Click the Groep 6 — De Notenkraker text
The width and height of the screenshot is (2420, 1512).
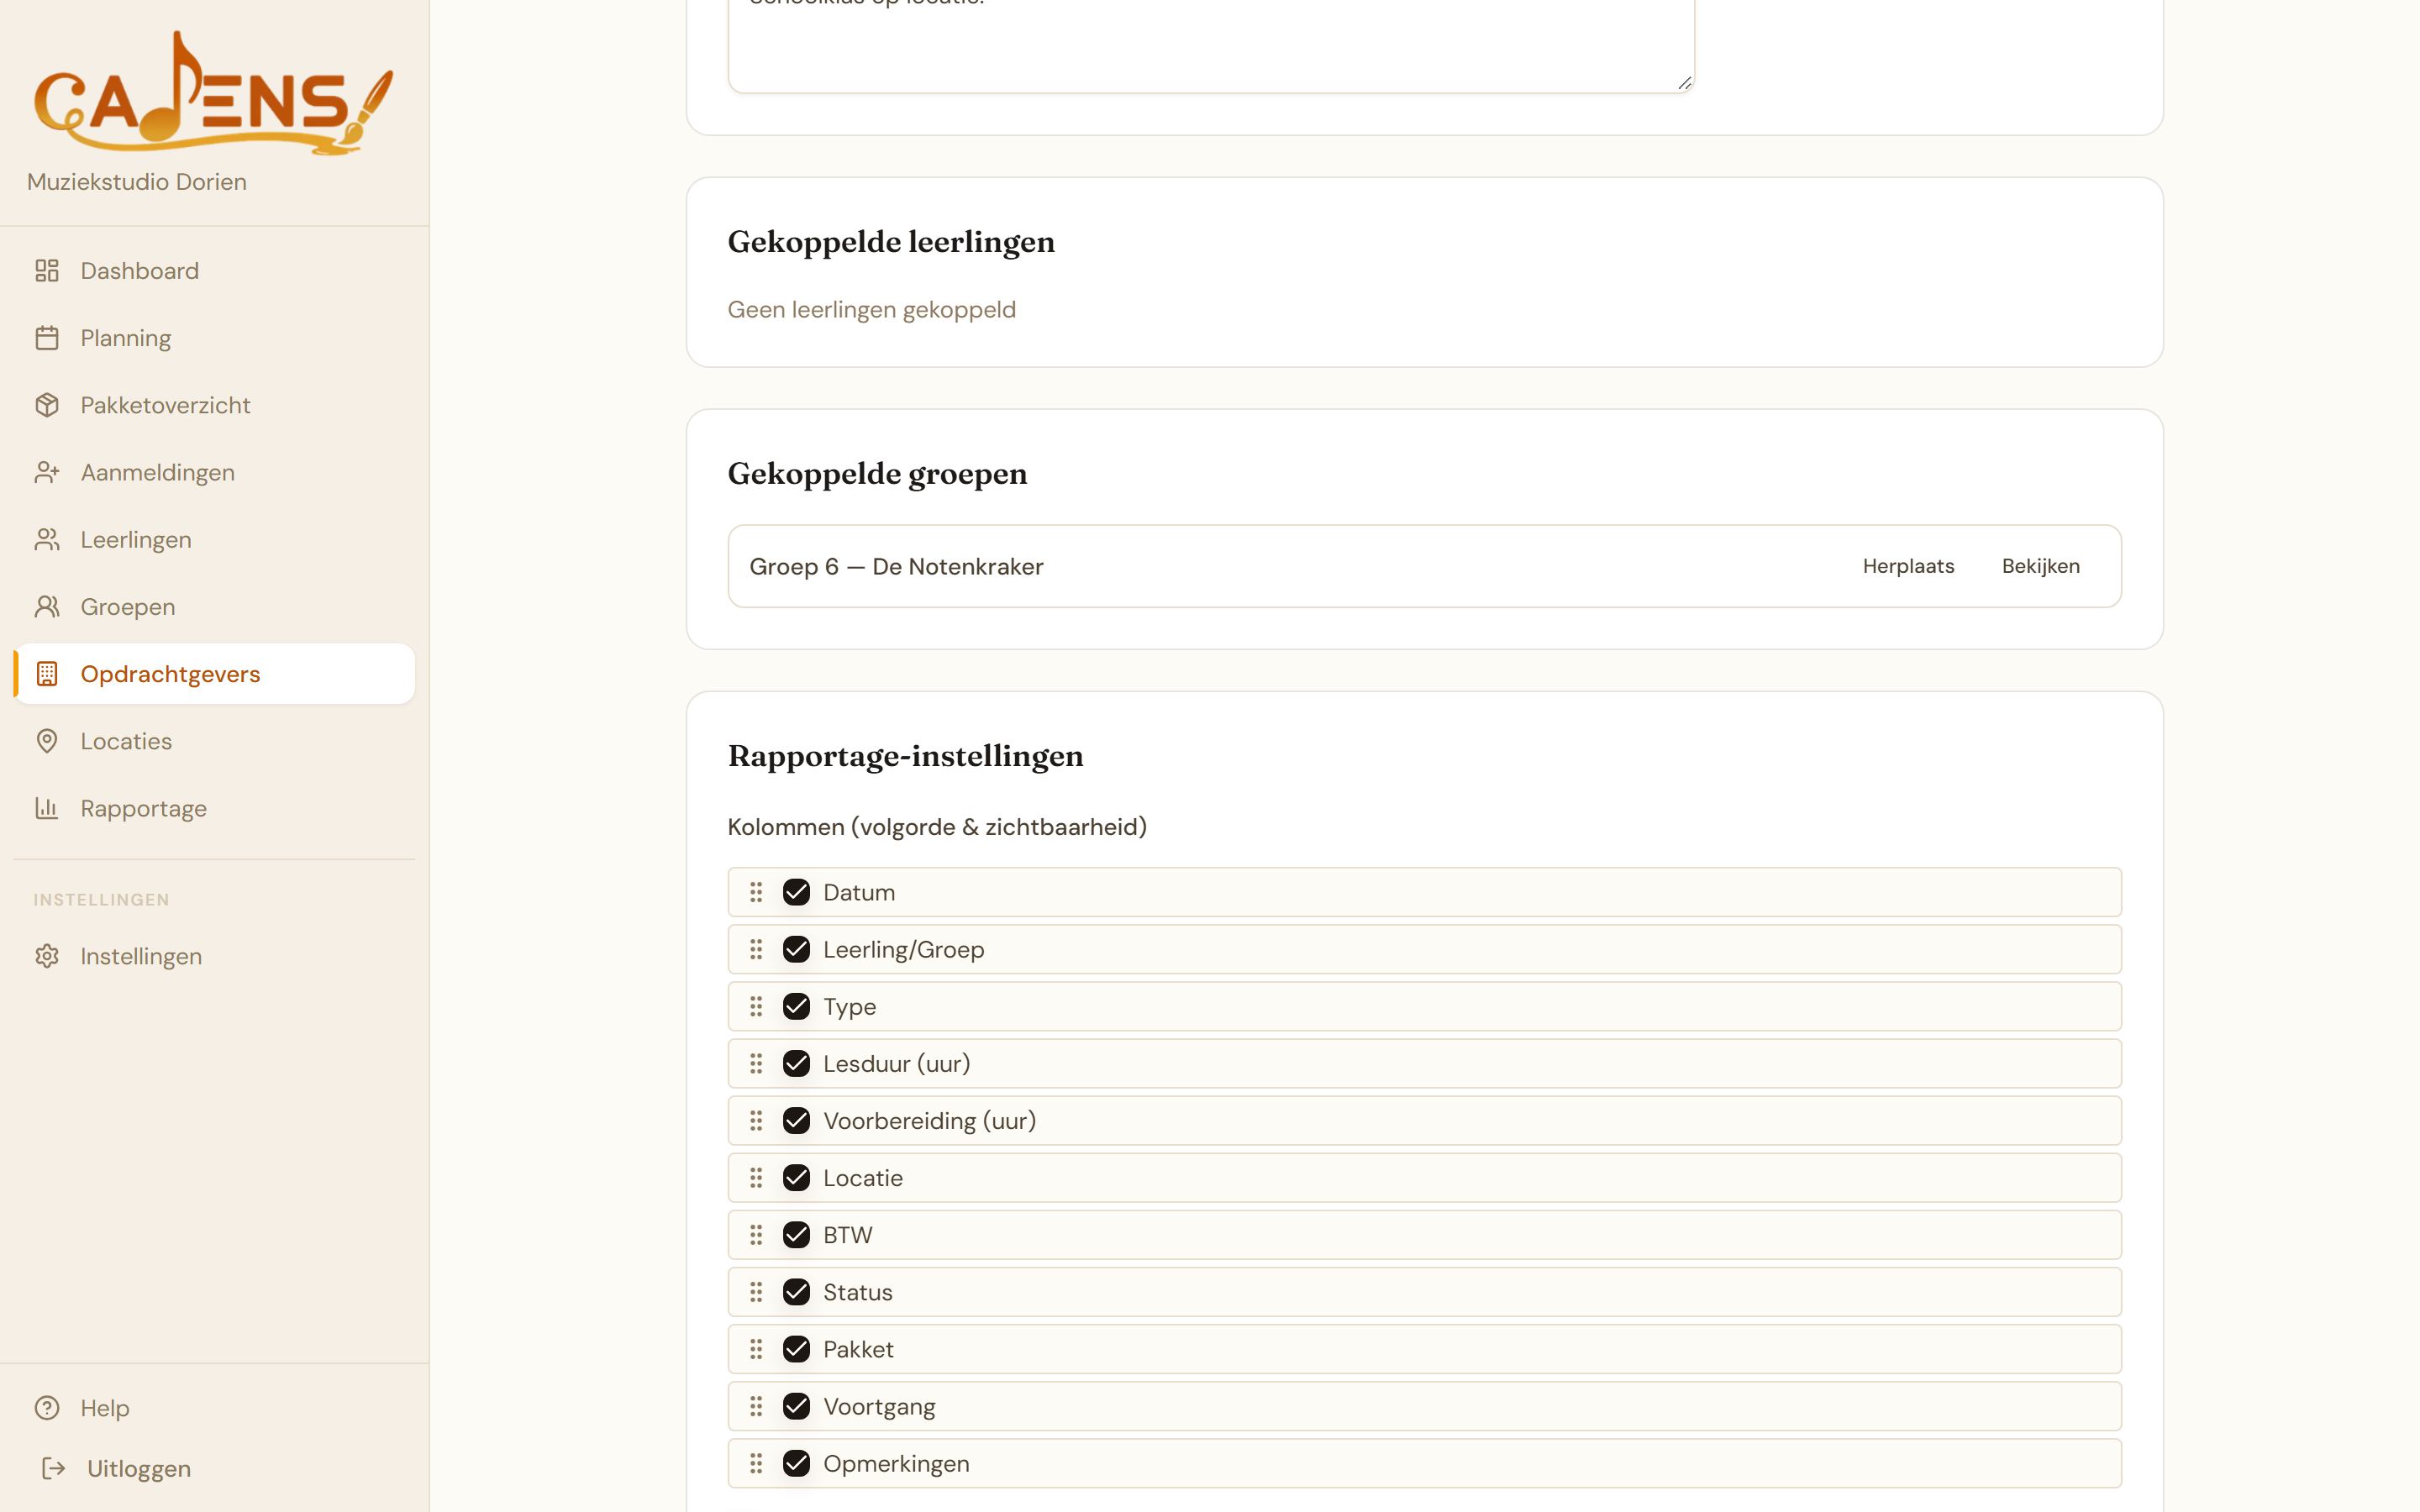coord(896,567)
